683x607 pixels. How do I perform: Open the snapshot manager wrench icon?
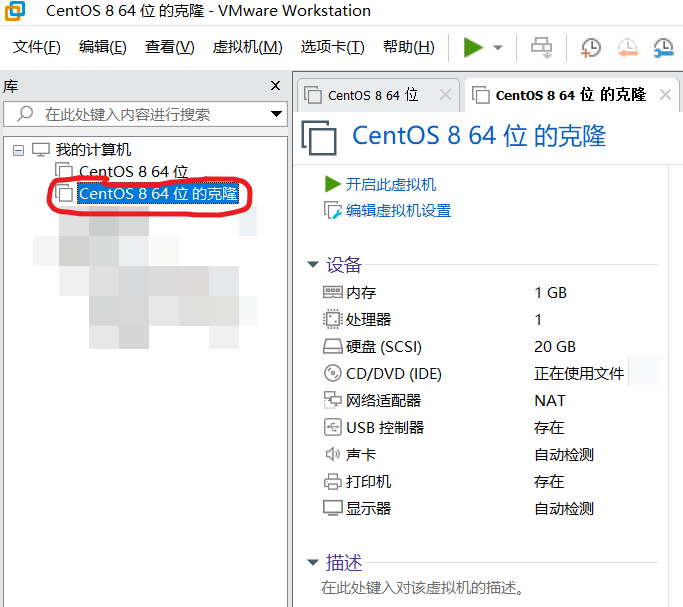663,47
